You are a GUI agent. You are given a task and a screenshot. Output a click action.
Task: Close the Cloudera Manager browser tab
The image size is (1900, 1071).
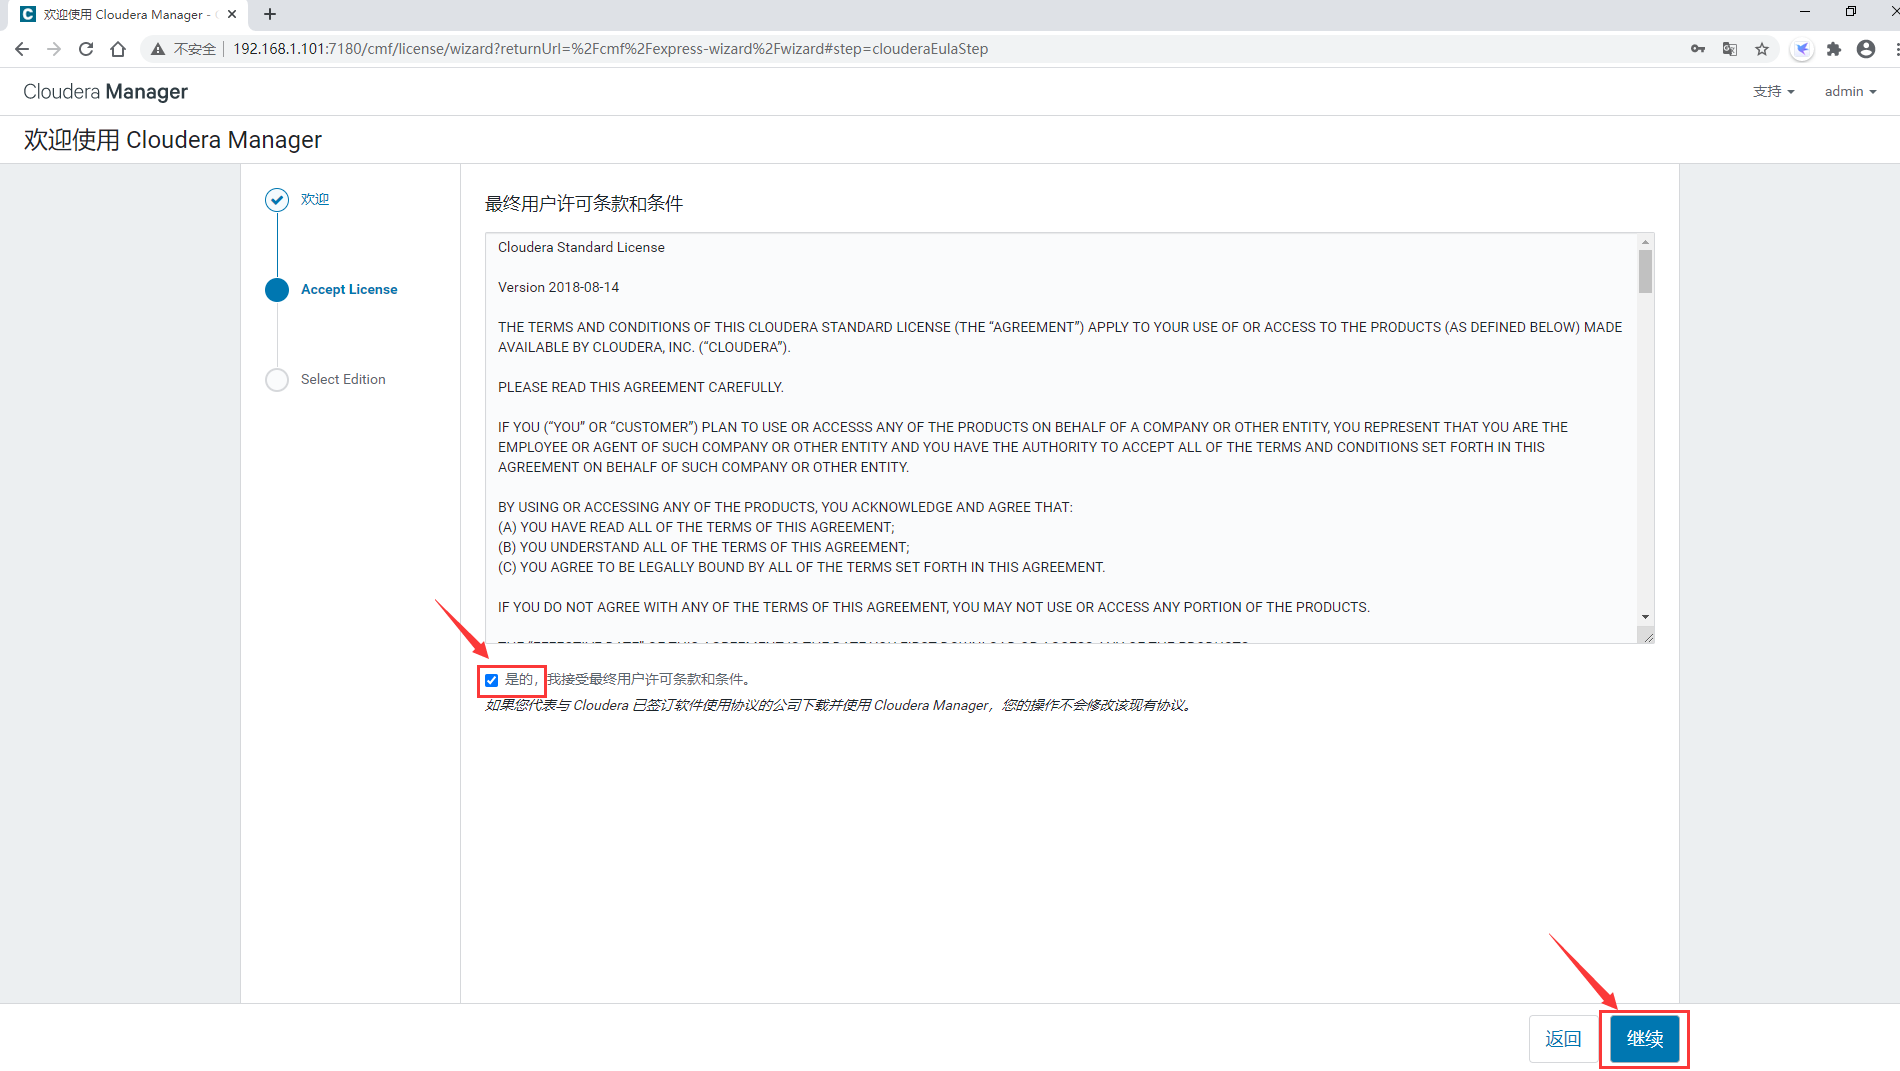click(x=232, y=14)
